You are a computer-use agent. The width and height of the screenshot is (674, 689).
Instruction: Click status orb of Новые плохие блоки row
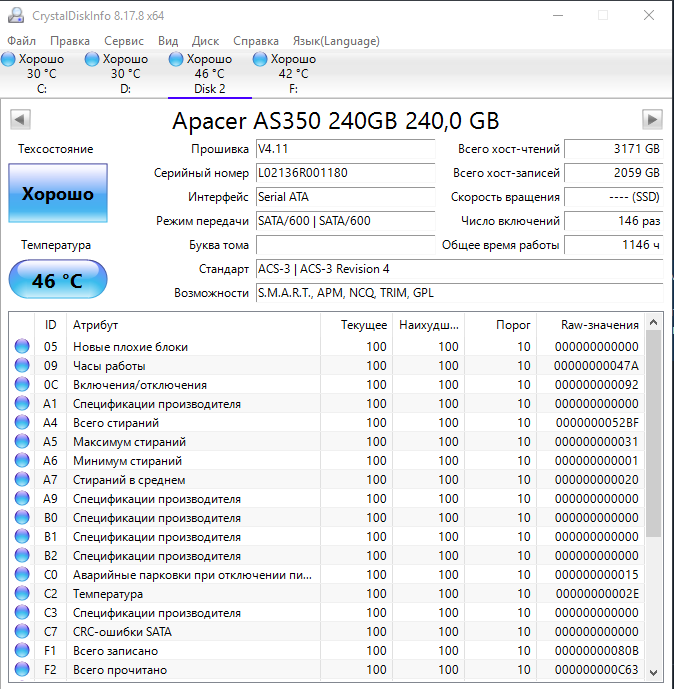coord(22,346)
